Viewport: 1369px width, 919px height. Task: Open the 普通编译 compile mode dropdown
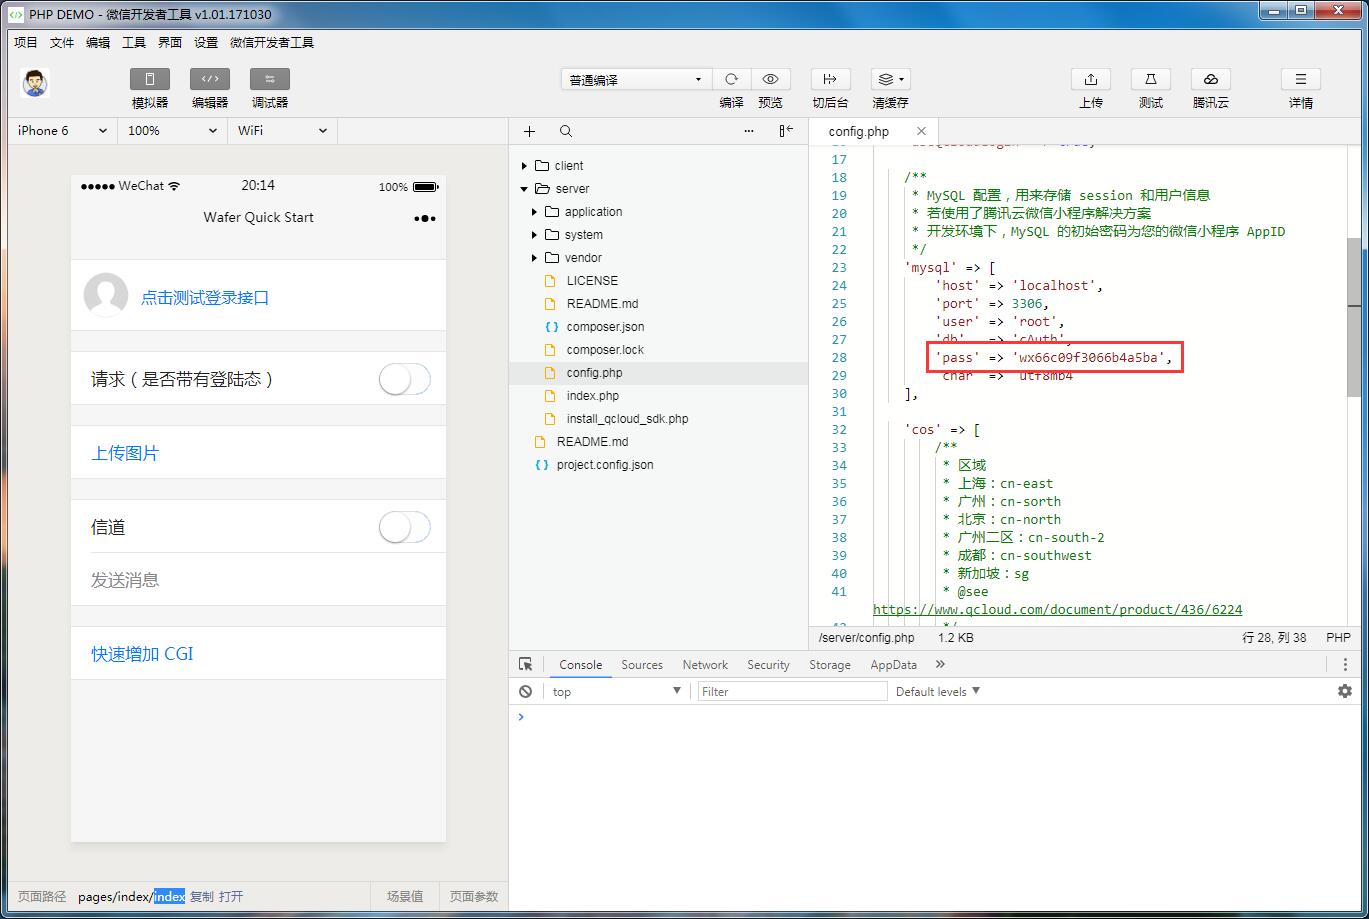point(636,80)
